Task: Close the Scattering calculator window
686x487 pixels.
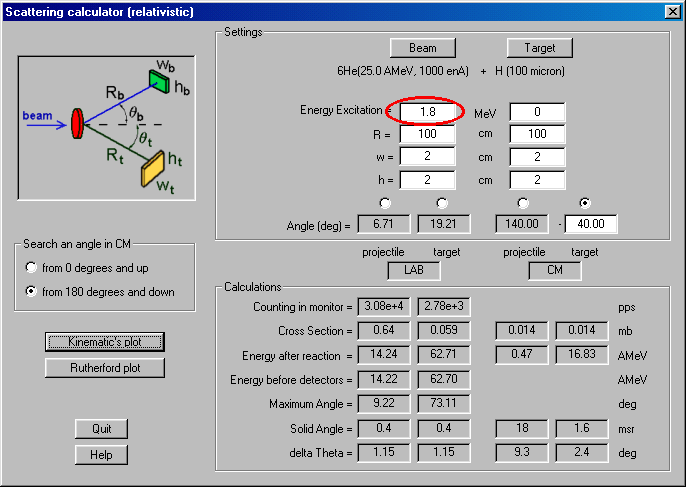Action: (x=672, y=11)
